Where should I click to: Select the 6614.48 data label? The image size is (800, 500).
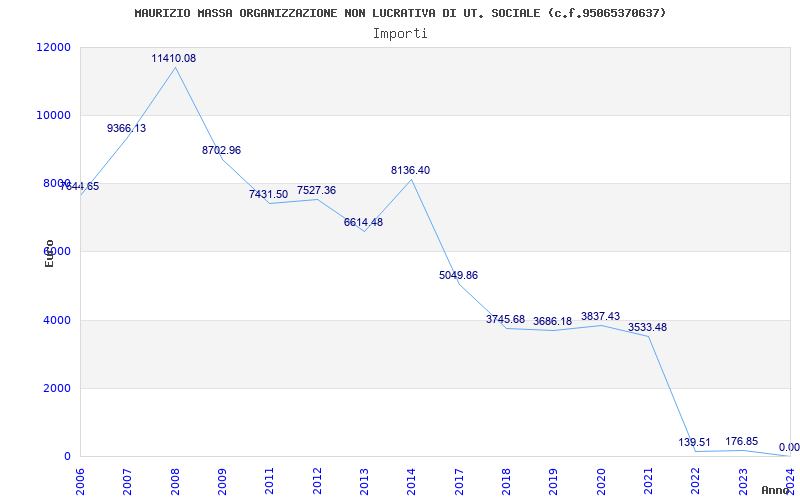tap(363, 223)
